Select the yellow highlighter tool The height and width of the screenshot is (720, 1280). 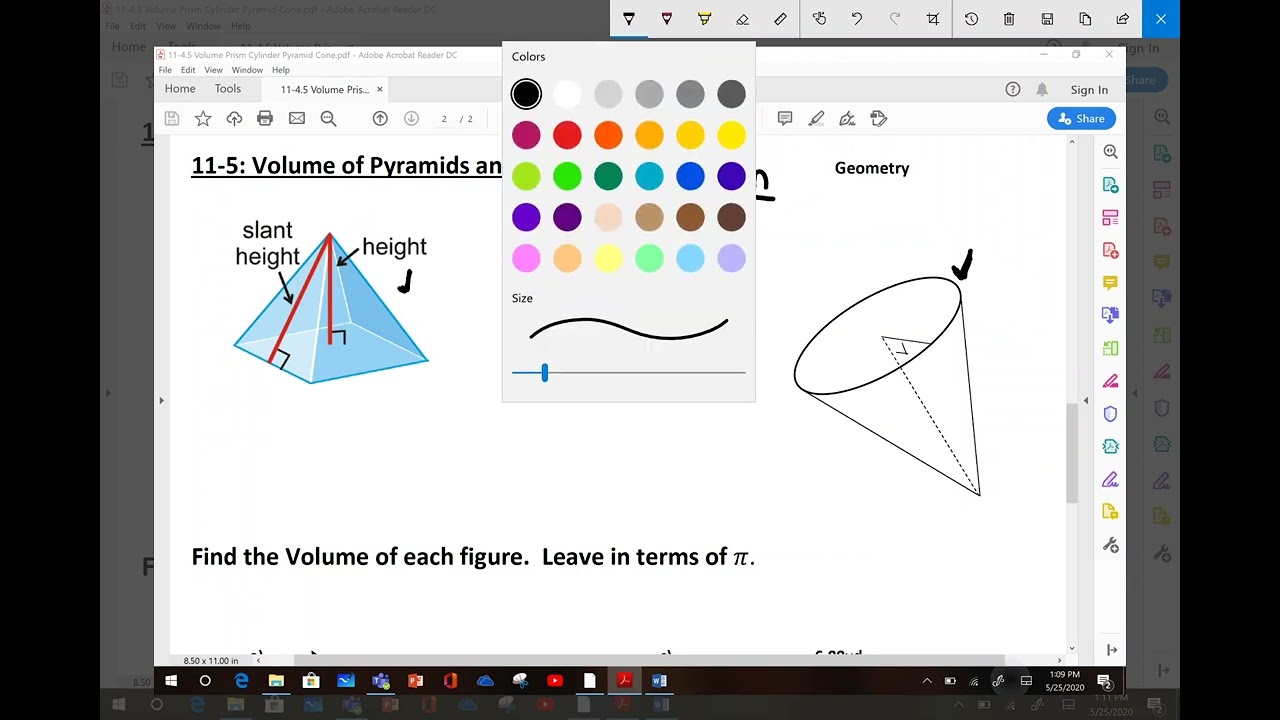click(x=705, y=19)
